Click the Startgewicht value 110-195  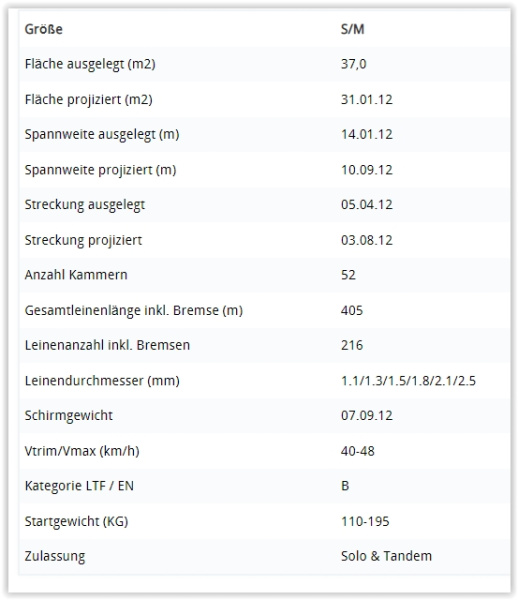click(365, 522)
